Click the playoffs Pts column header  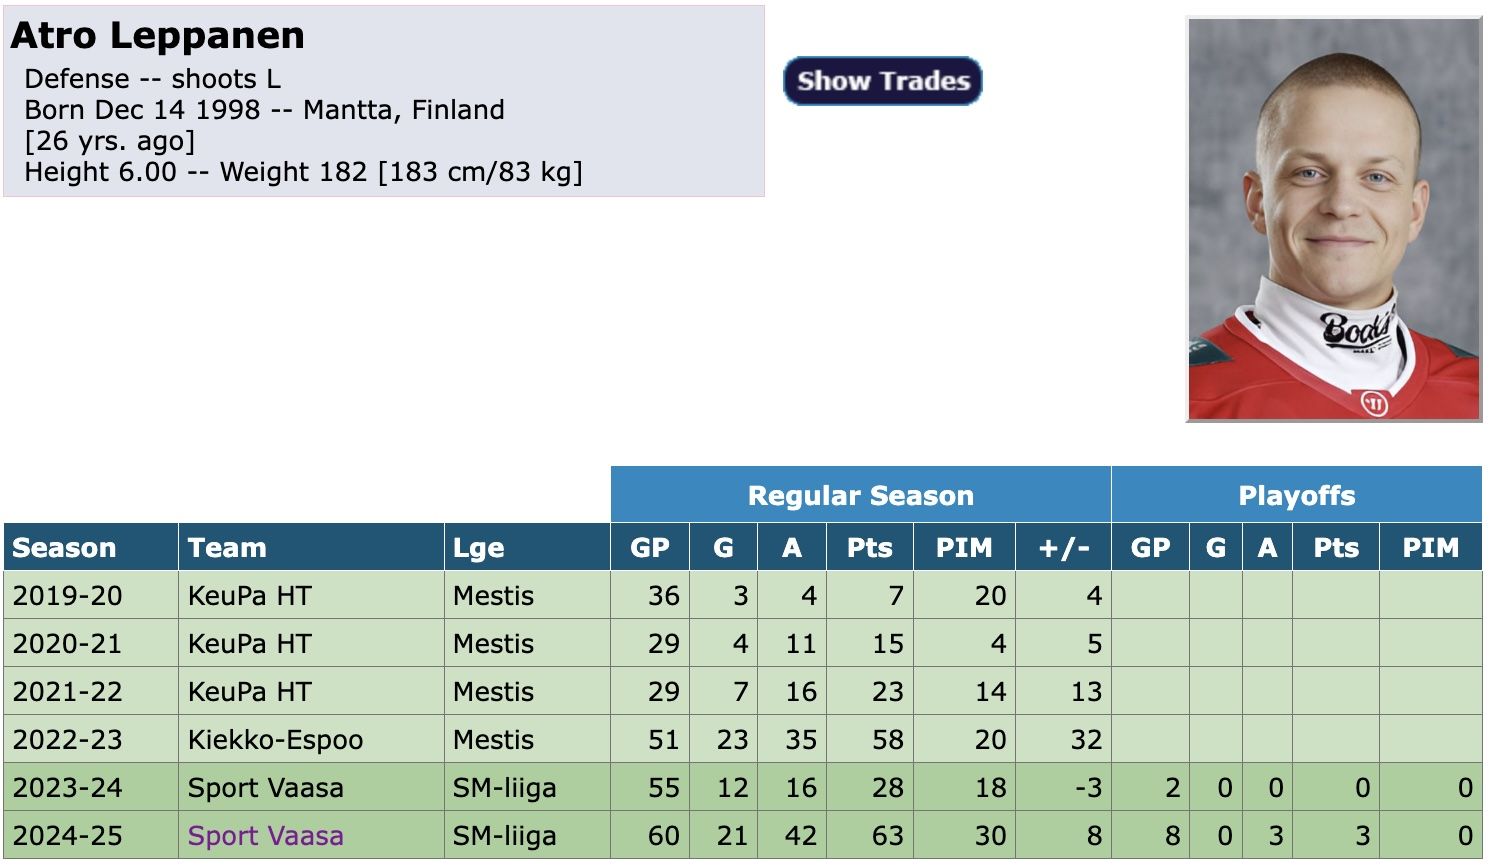[x=1335, y=548]
